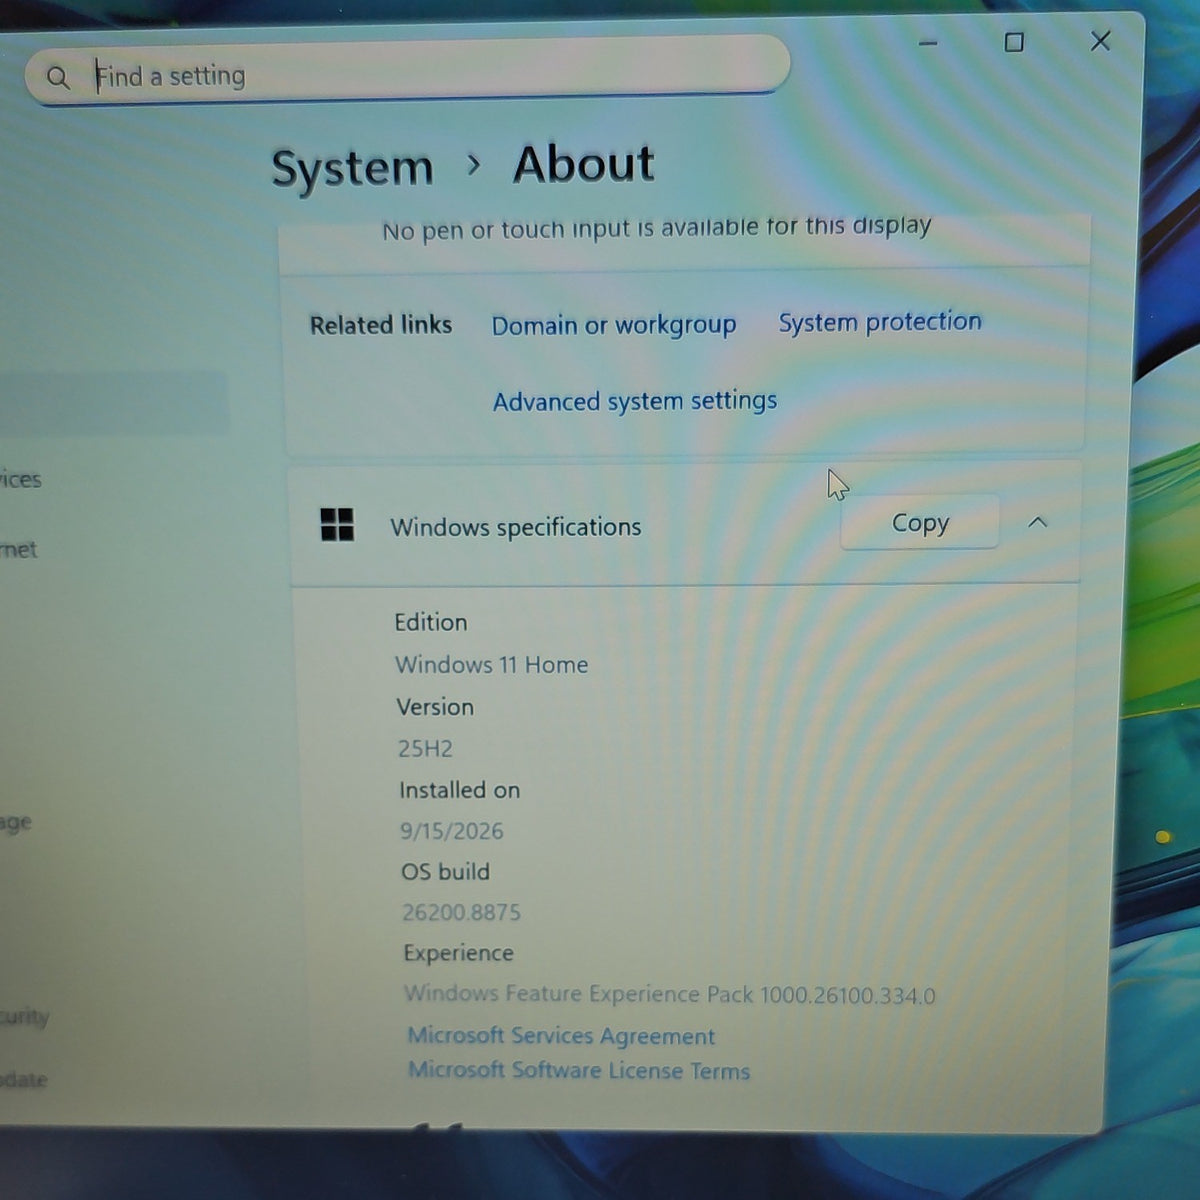
Task: Click the Edition label
Action: (431, 622)
